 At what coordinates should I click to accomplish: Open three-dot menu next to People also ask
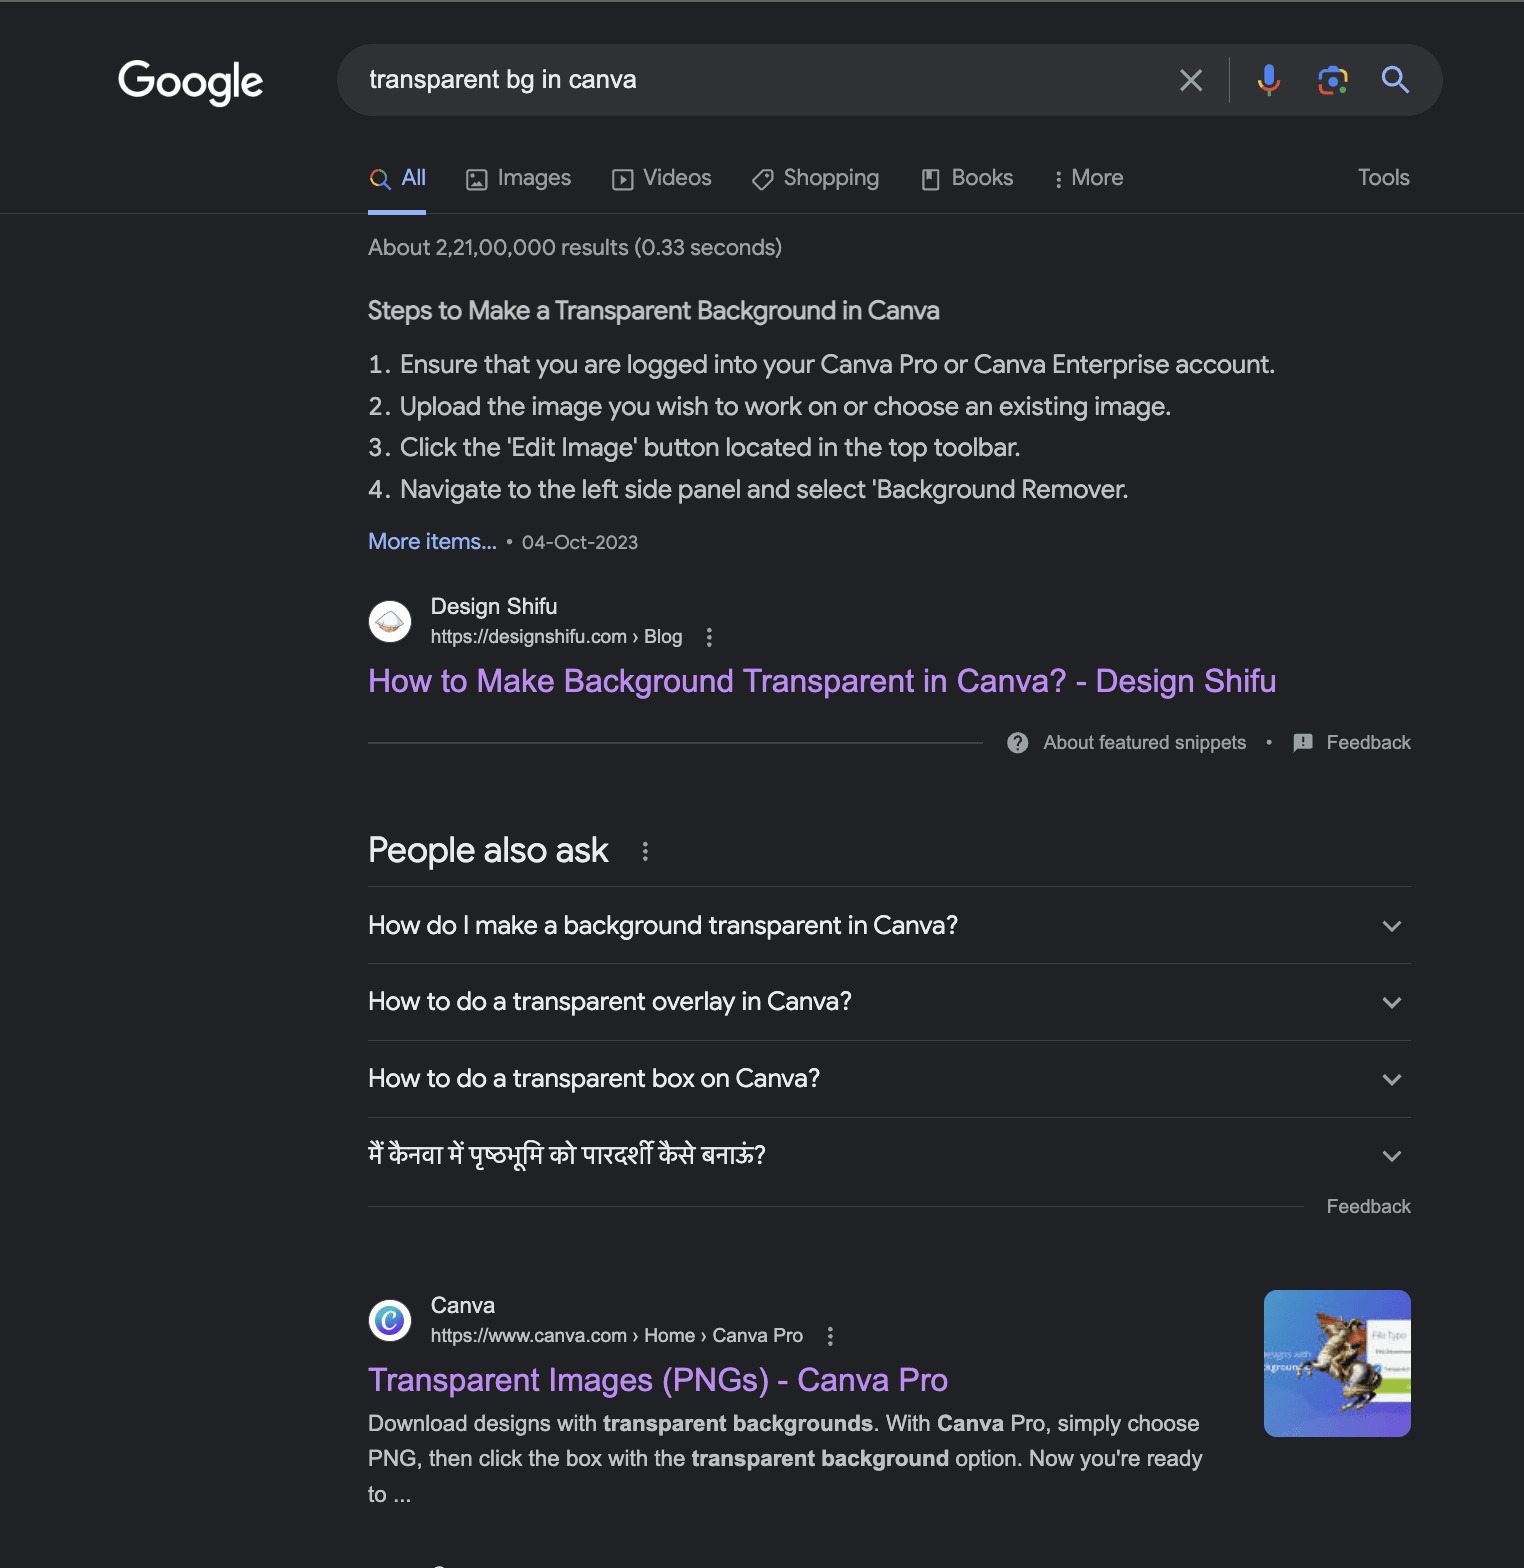tap(645, 851)
